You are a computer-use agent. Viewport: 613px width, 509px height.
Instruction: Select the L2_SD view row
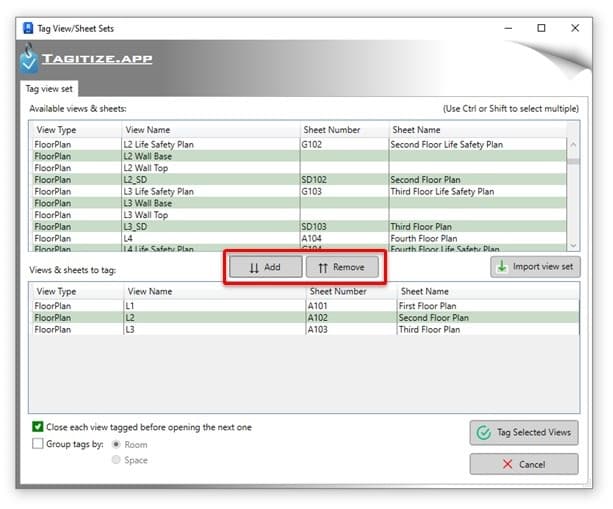(x=299, y=180)
